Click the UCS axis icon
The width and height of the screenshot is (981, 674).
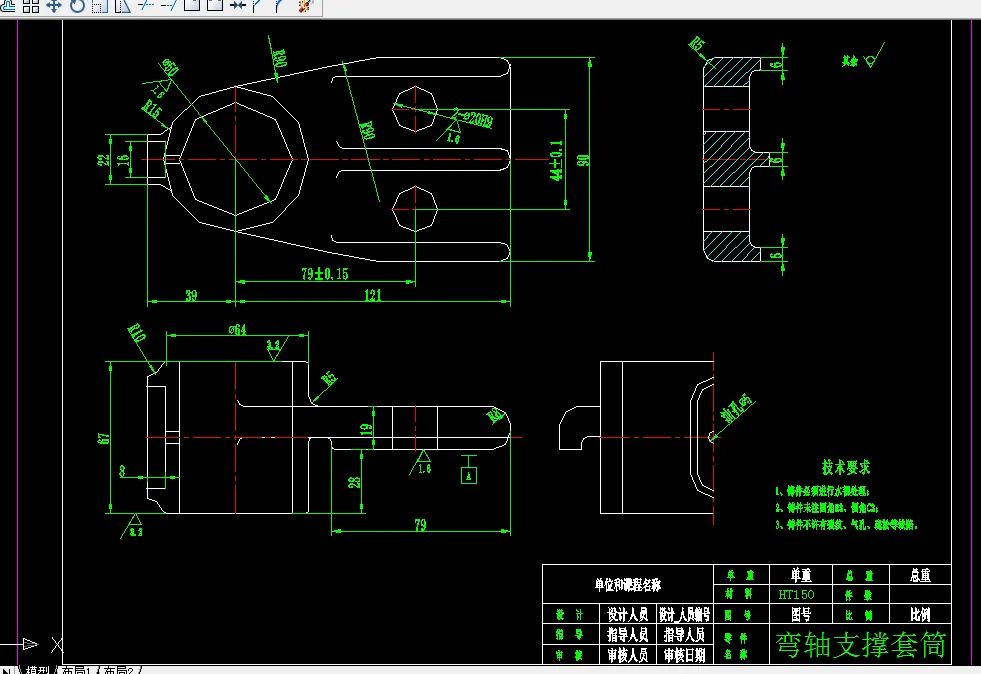31,643
